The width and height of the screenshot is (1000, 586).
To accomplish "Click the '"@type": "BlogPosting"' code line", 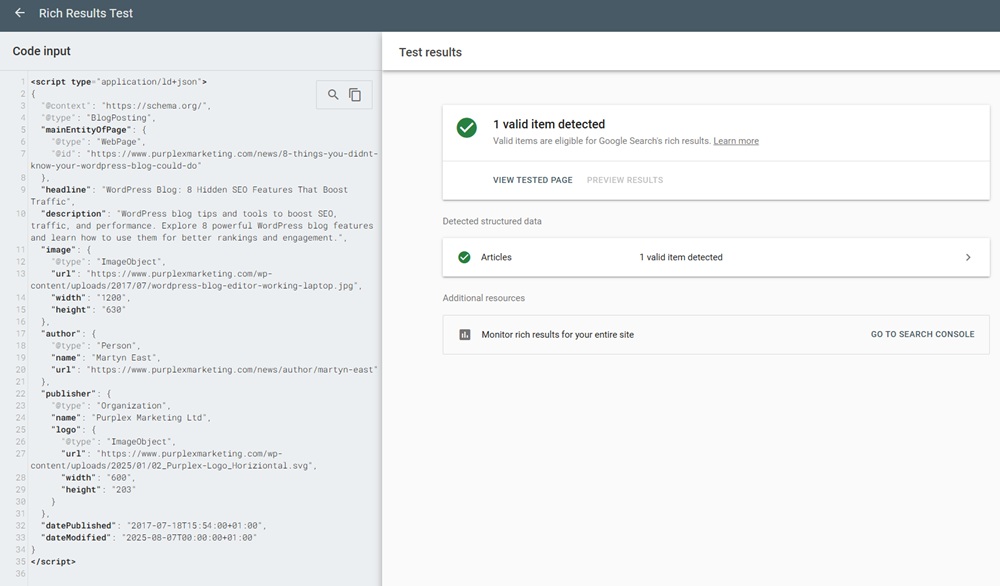I will (98, 117).
